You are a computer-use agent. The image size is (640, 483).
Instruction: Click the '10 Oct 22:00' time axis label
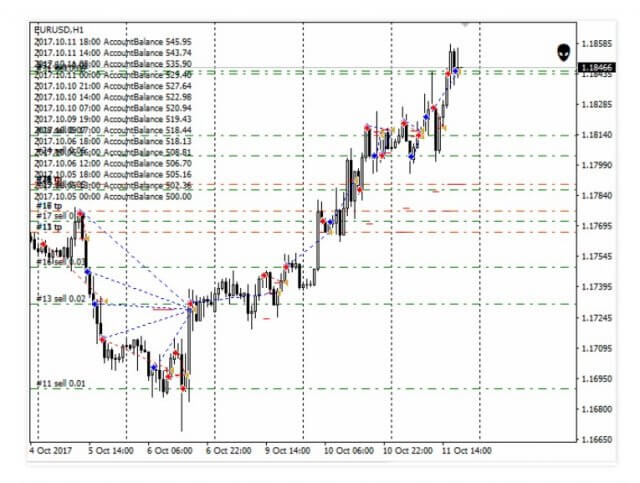click(408, 451)
